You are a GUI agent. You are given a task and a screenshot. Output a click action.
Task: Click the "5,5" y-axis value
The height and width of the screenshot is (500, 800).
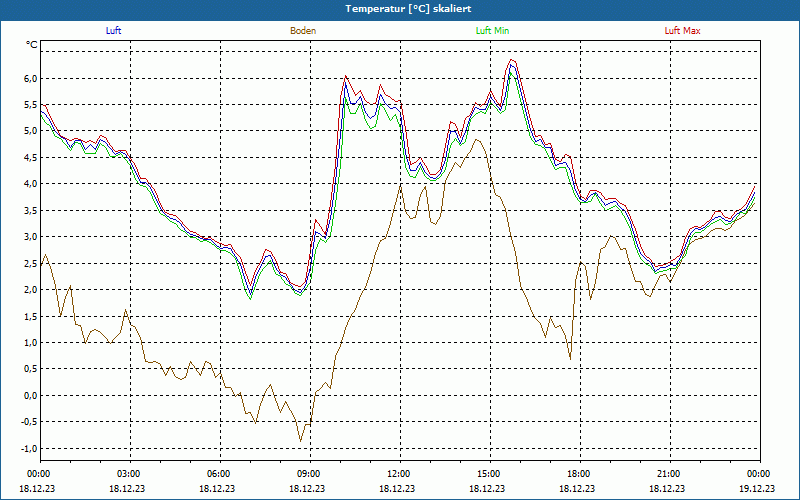(31, 105)
